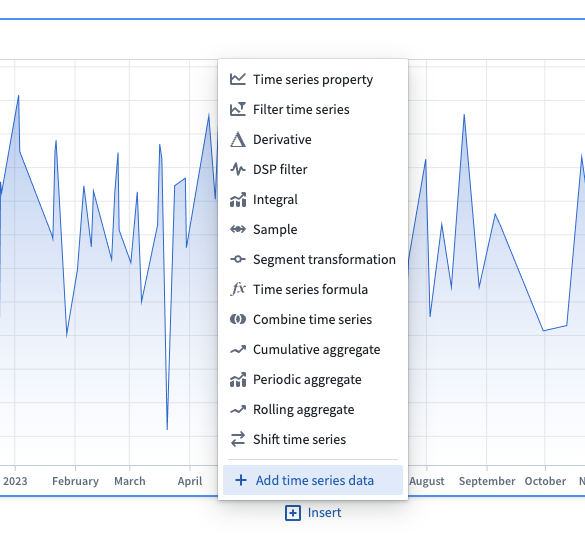Click the April axis label

190,481
